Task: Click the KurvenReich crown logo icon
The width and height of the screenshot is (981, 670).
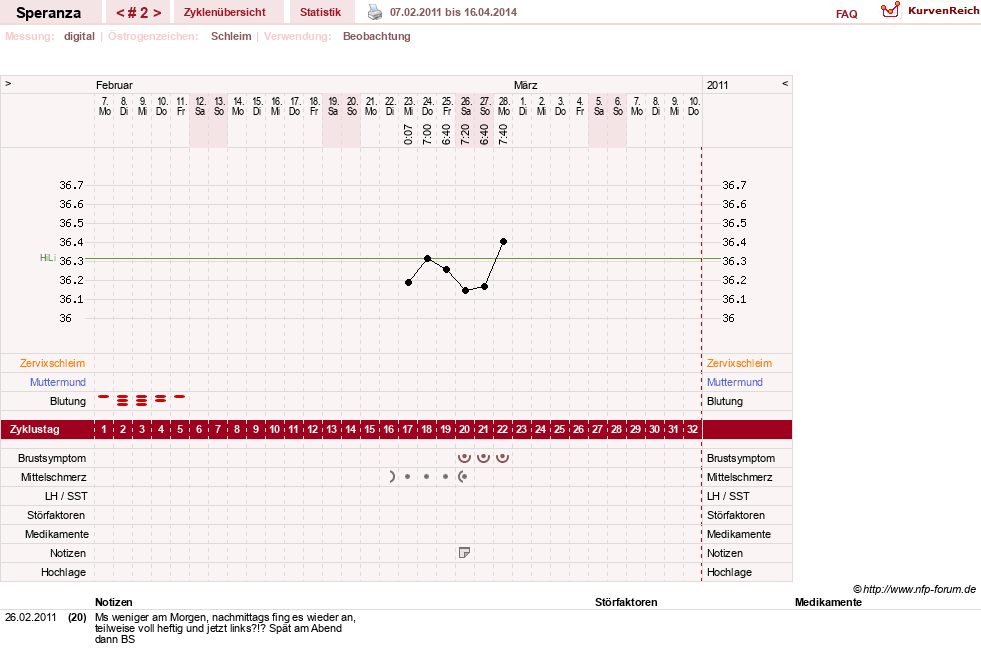Action: pyautogui.click(x=890, y=10)
